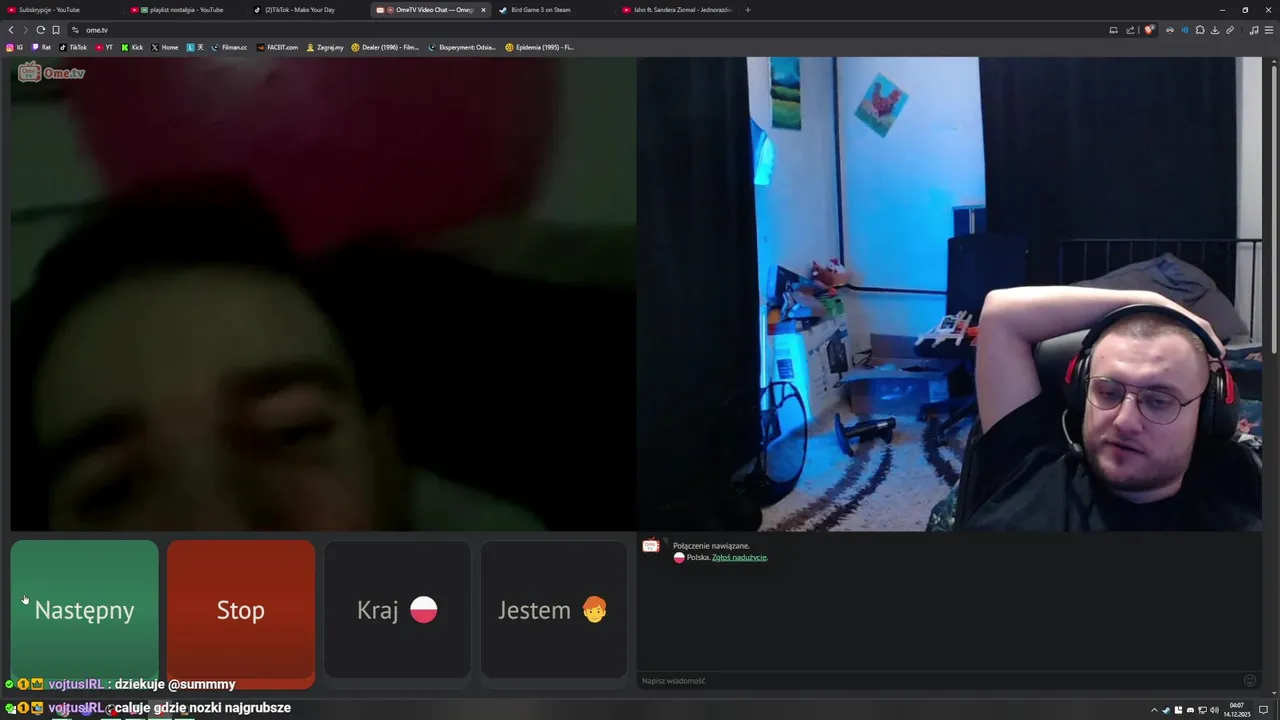Open the X Home bookmark

(165, 47)
